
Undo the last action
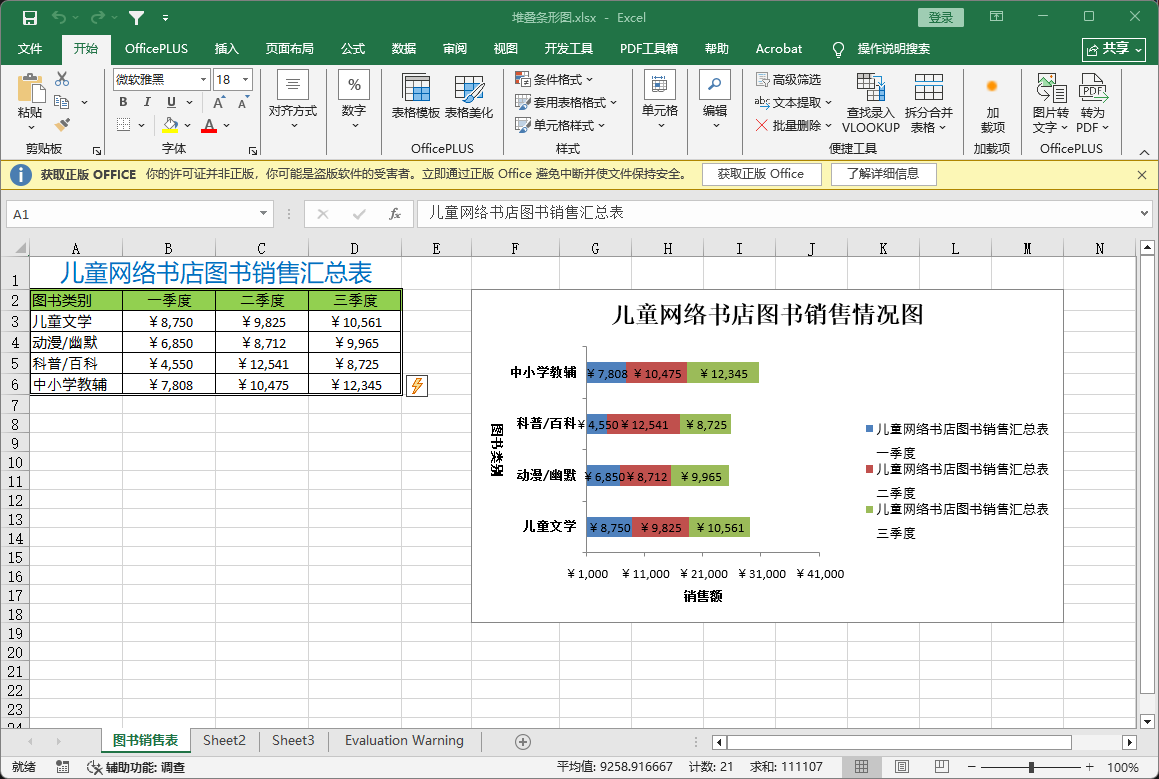[59, 17]
